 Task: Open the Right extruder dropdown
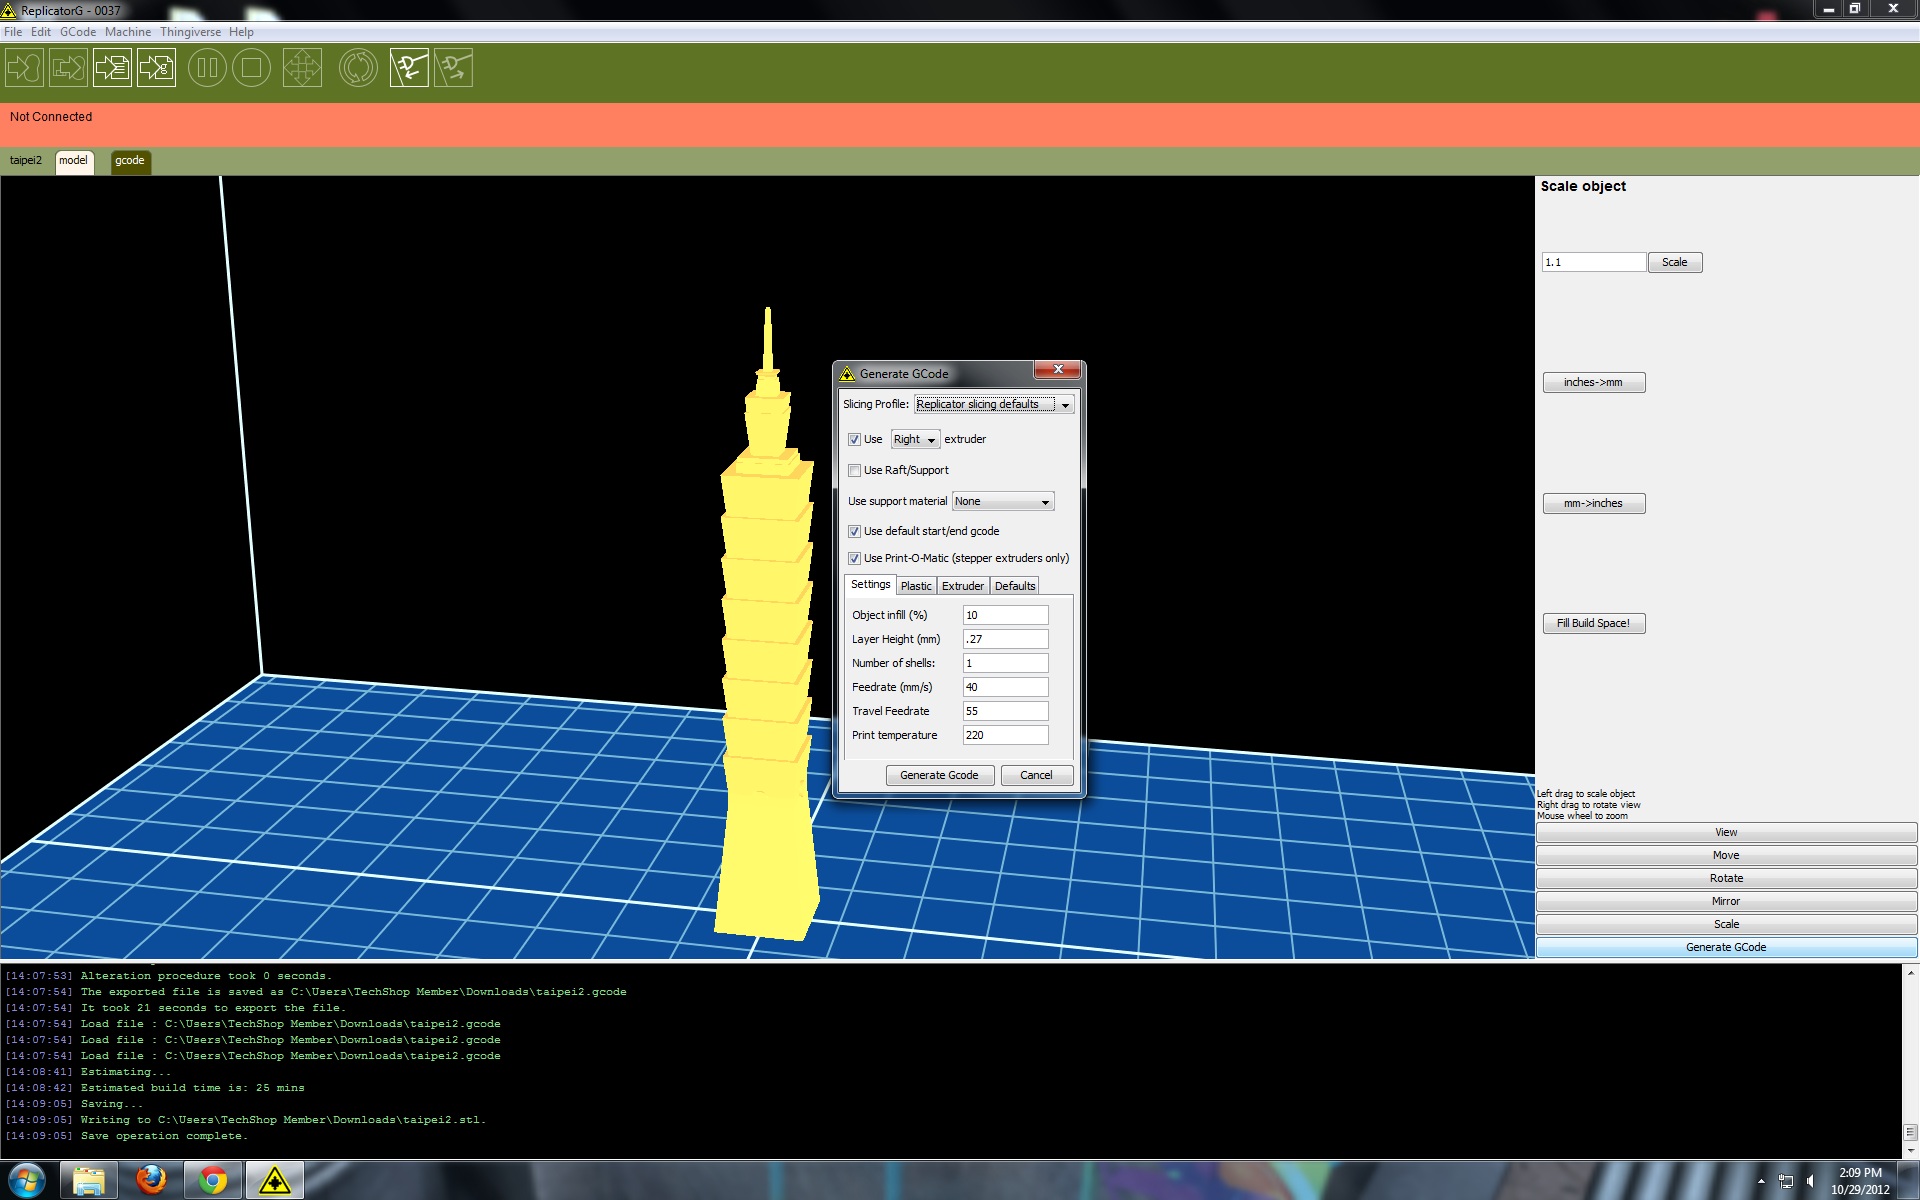coord(915,439)
